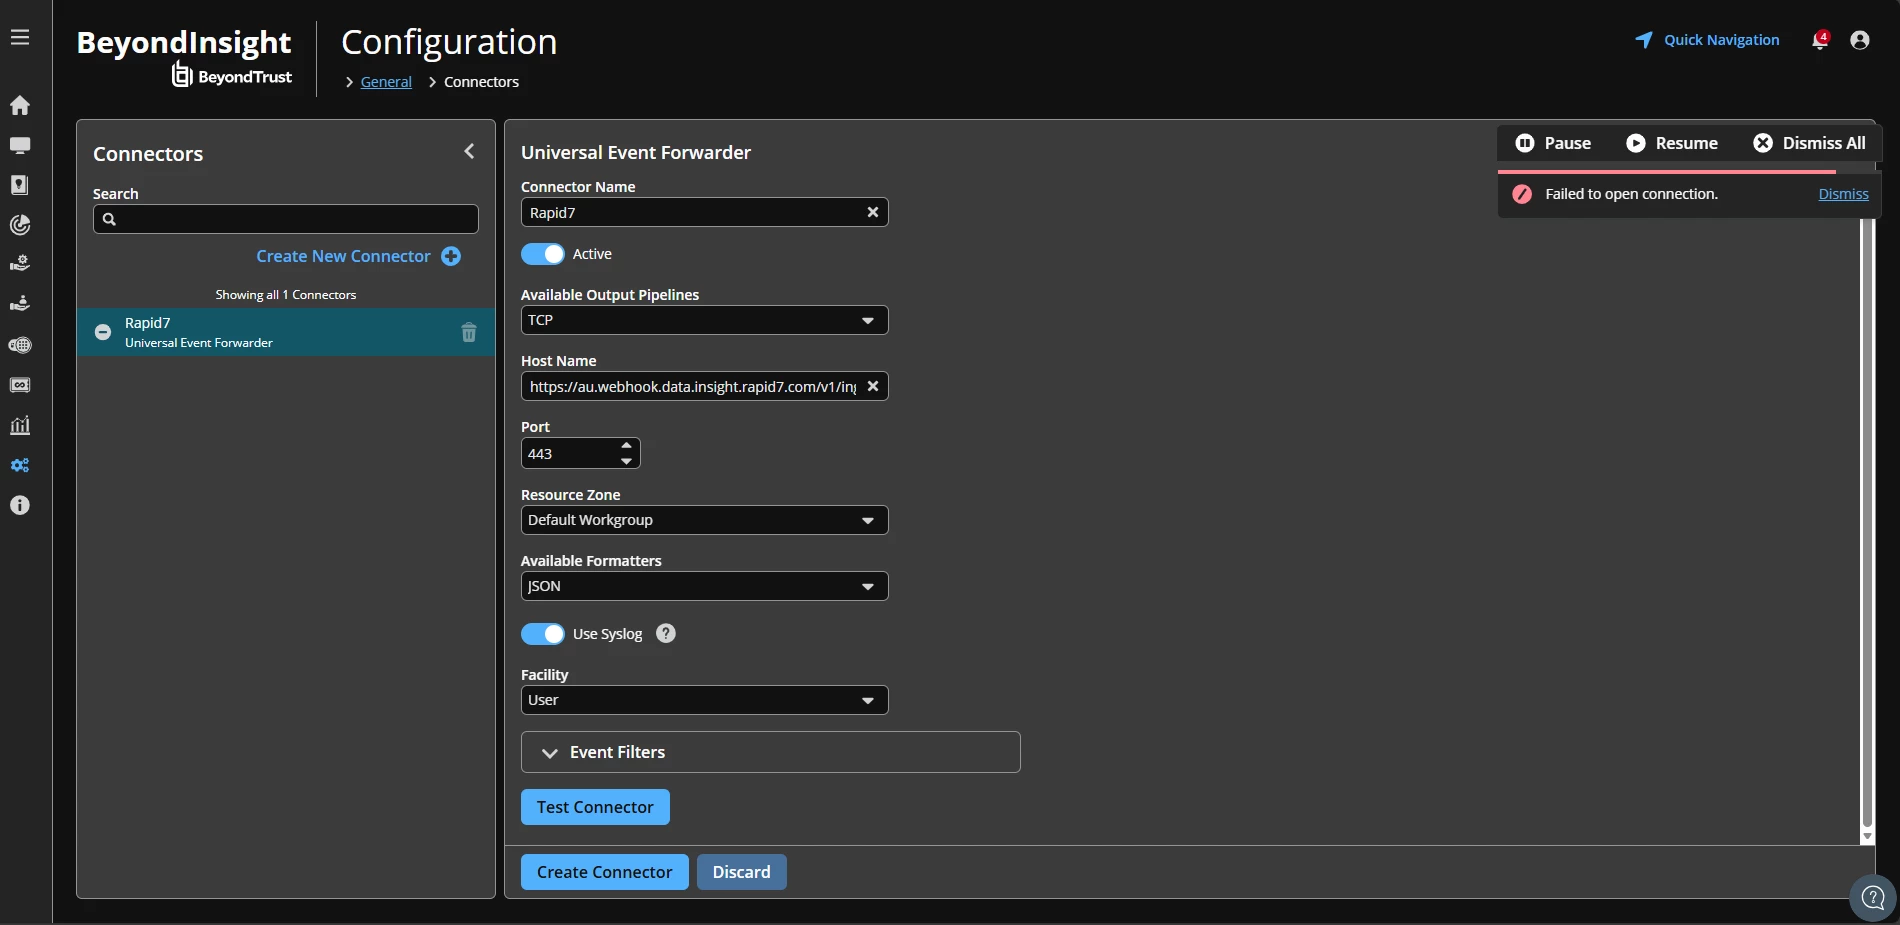Collapse the Connectors panel with chevron

[469, 151]
